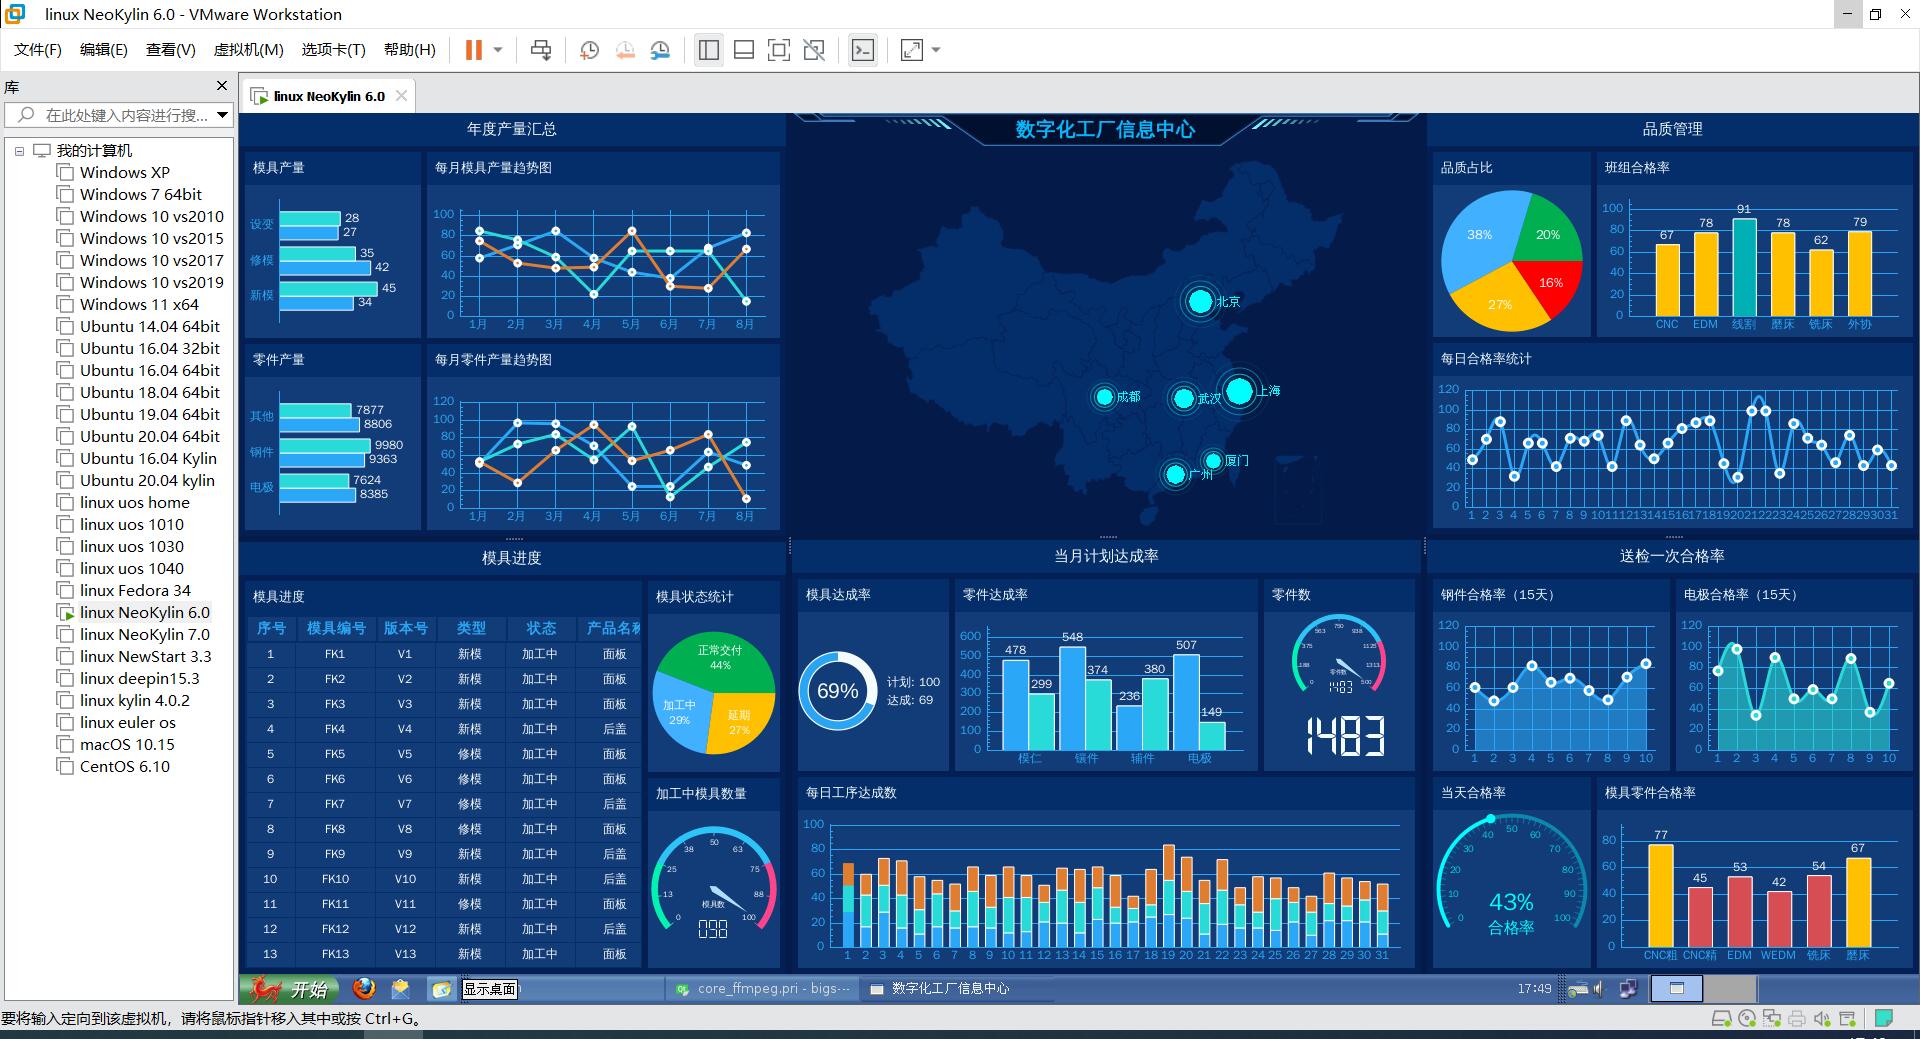1920x1039 pixels.
Task: Expand the library search box dropdown arrow
Action: pyautogui.click(x=222, y=115)
